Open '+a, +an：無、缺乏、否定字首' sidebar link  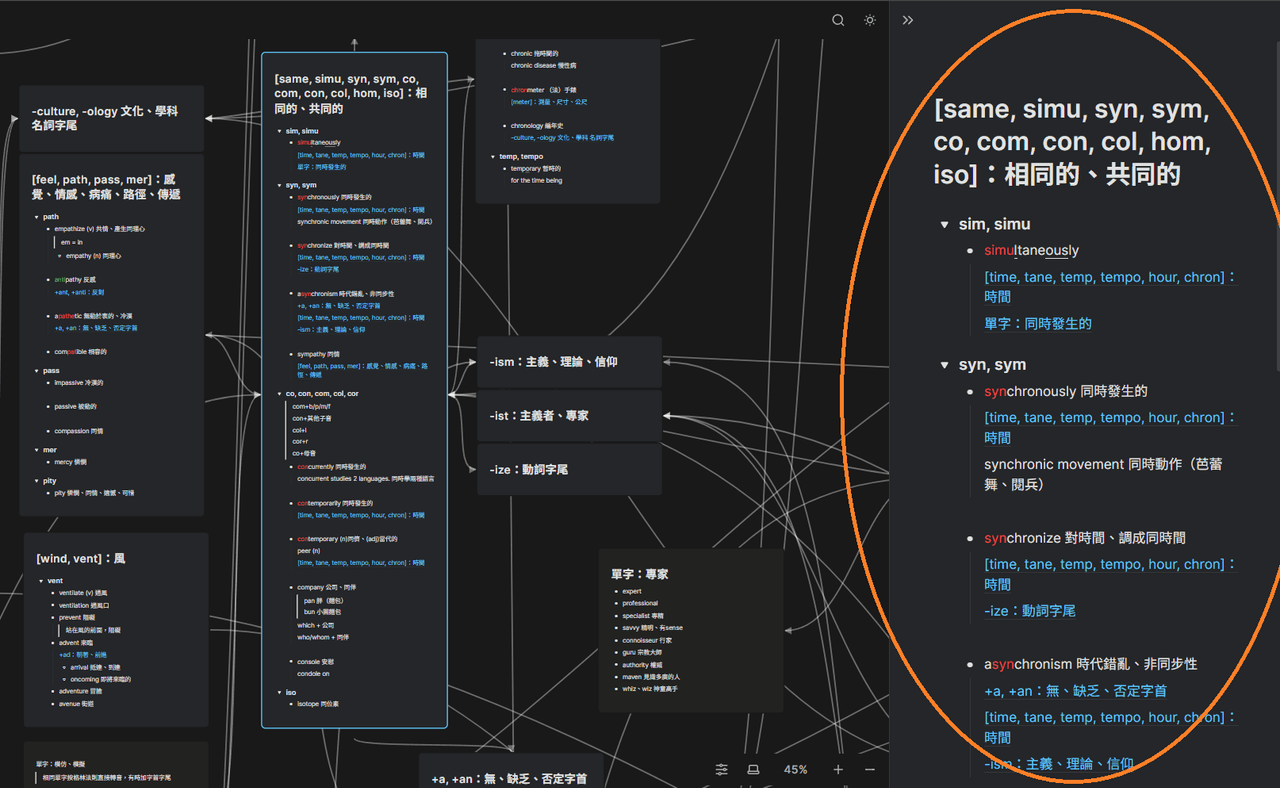[x=1076, y=691]
